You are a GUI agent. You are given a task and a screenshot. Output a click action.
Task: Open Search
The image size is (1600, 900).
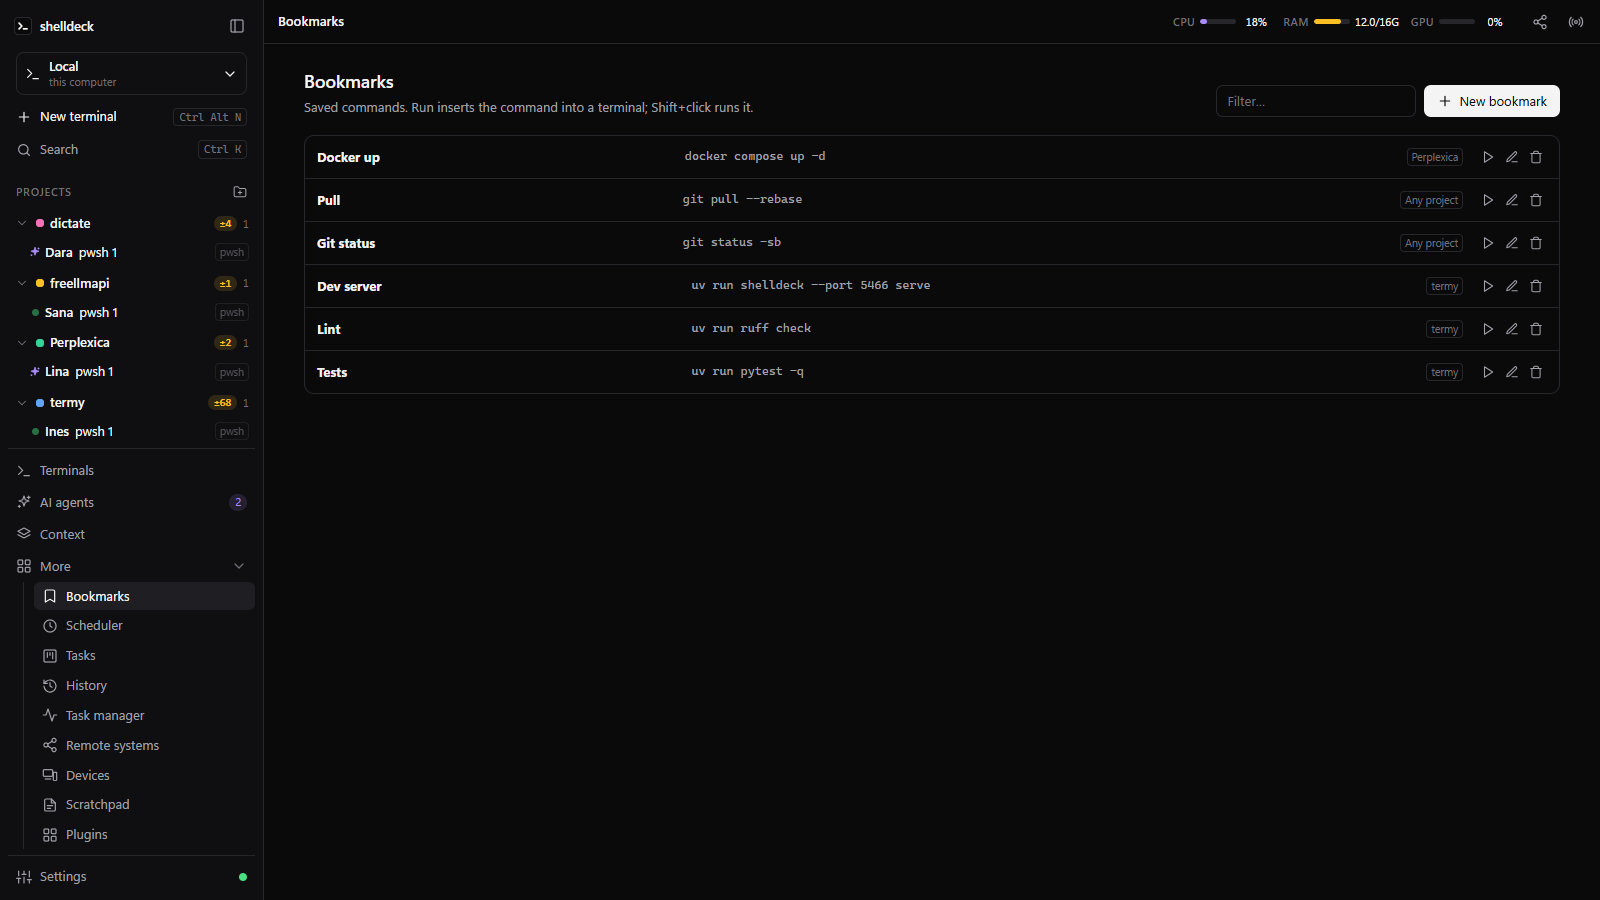coord(131,149)
